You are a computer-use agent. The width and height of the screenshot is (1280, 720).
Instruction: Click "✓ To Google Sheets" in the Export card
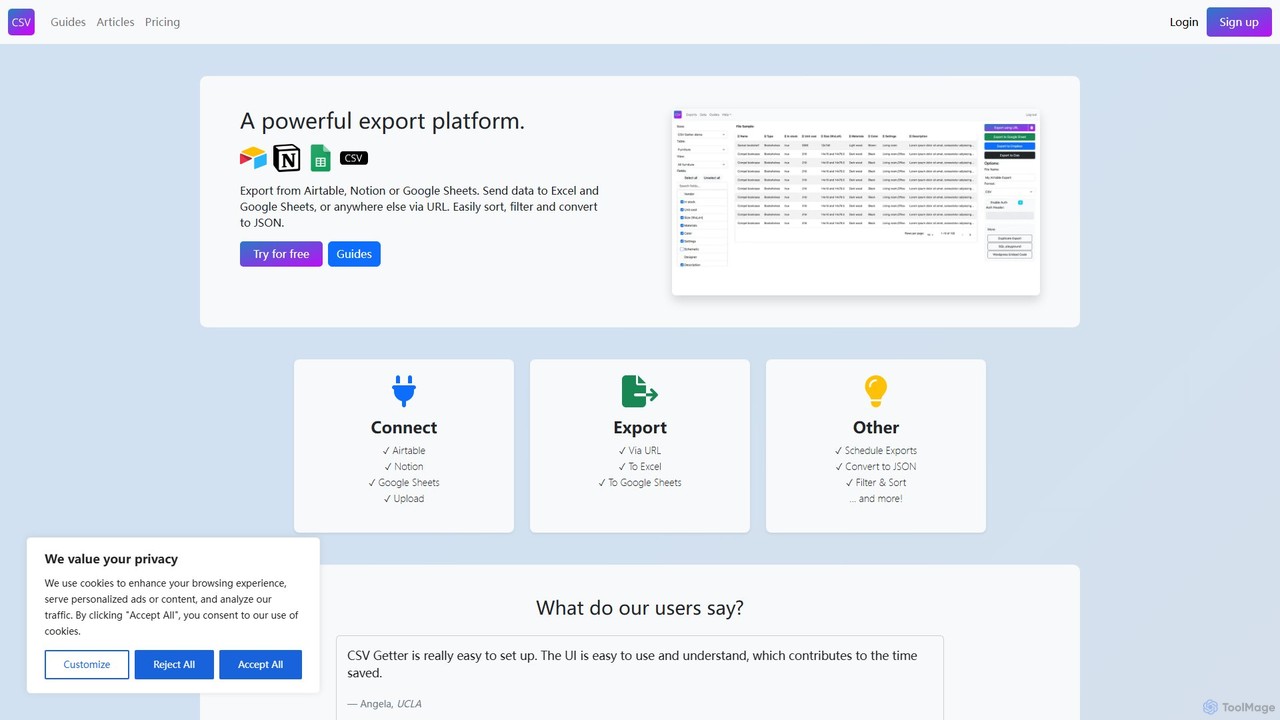tap(640, 483)
